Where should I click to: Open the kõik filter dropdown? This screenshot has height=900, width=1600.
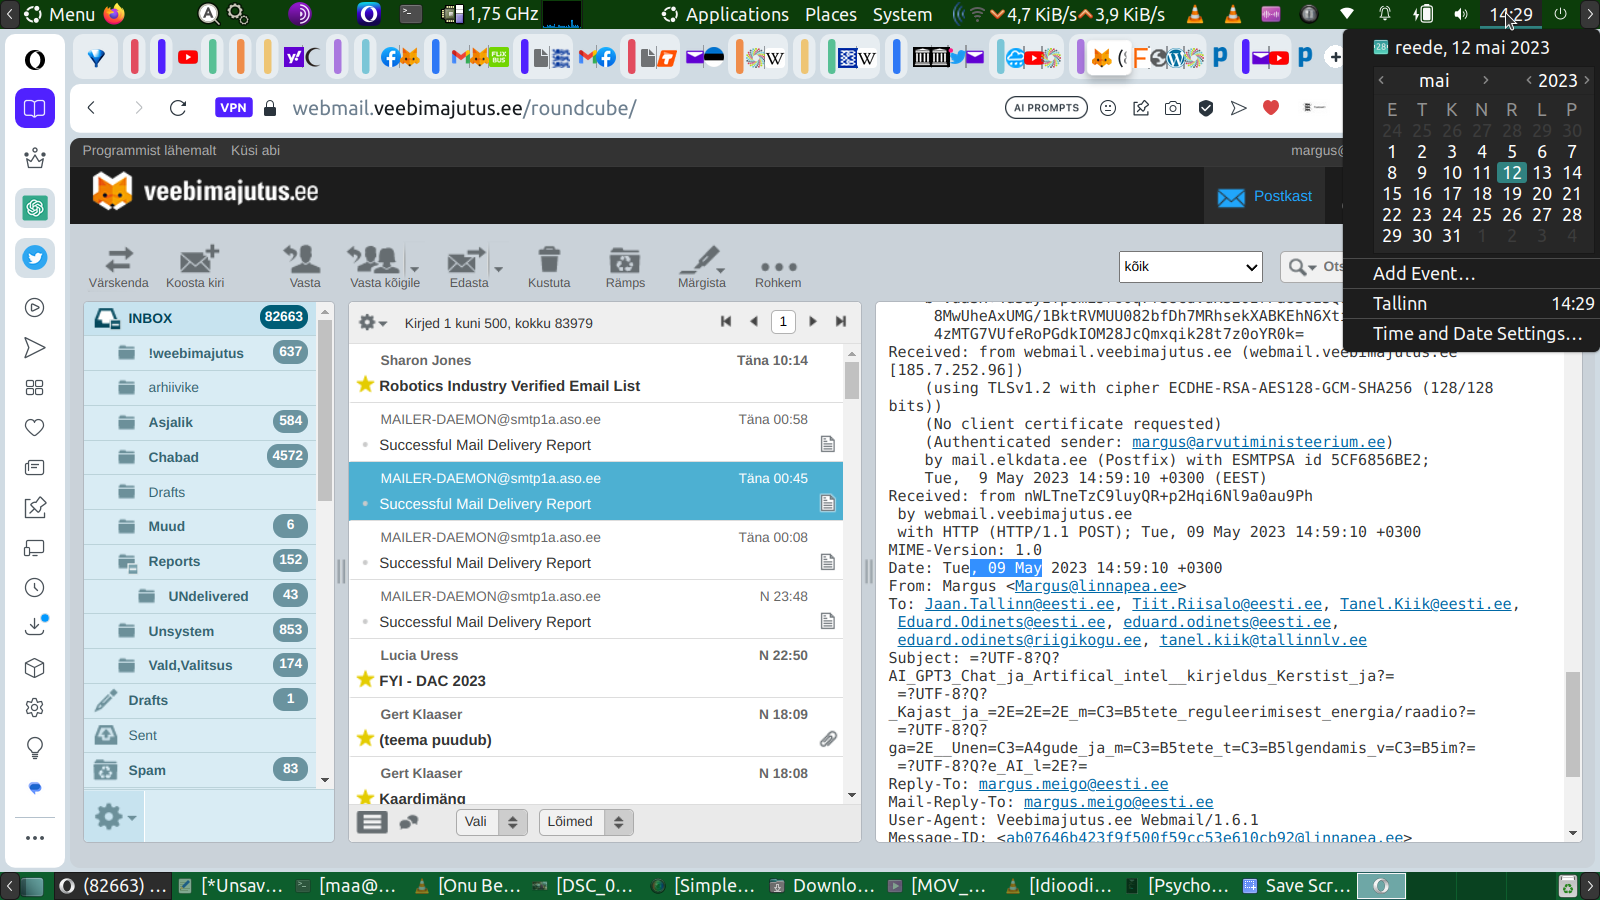click(1190, 267)
